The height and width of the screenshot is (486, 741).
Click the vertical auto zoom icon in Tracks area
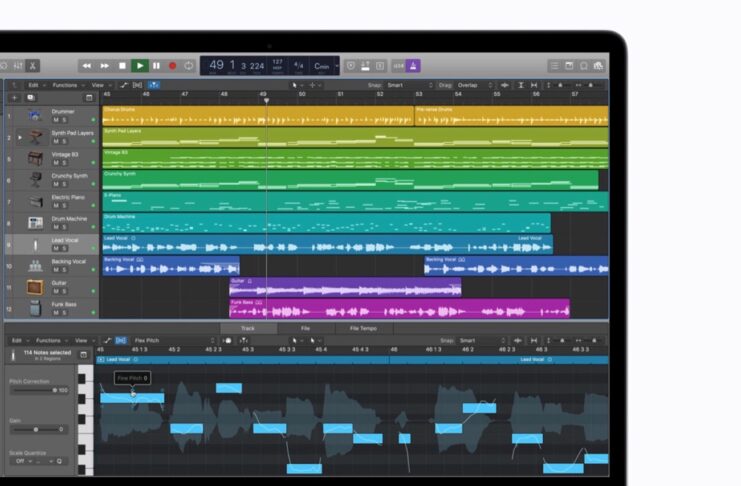(521, 85)
